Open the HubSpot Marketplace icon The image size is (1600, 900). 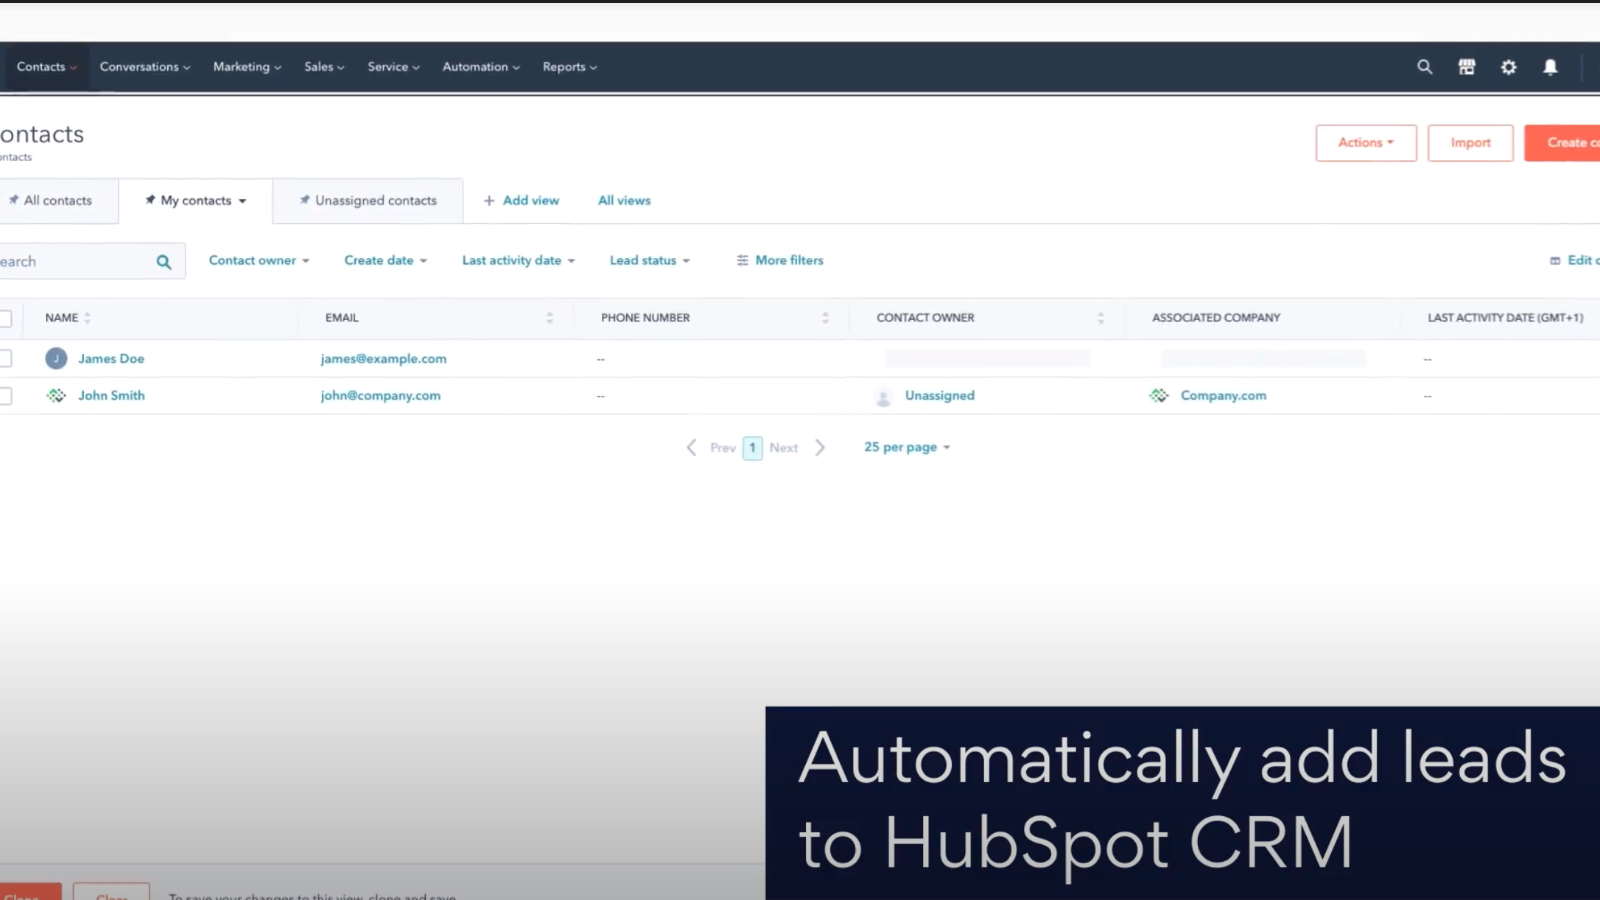pyautogui.click(x=1466, y=67)
